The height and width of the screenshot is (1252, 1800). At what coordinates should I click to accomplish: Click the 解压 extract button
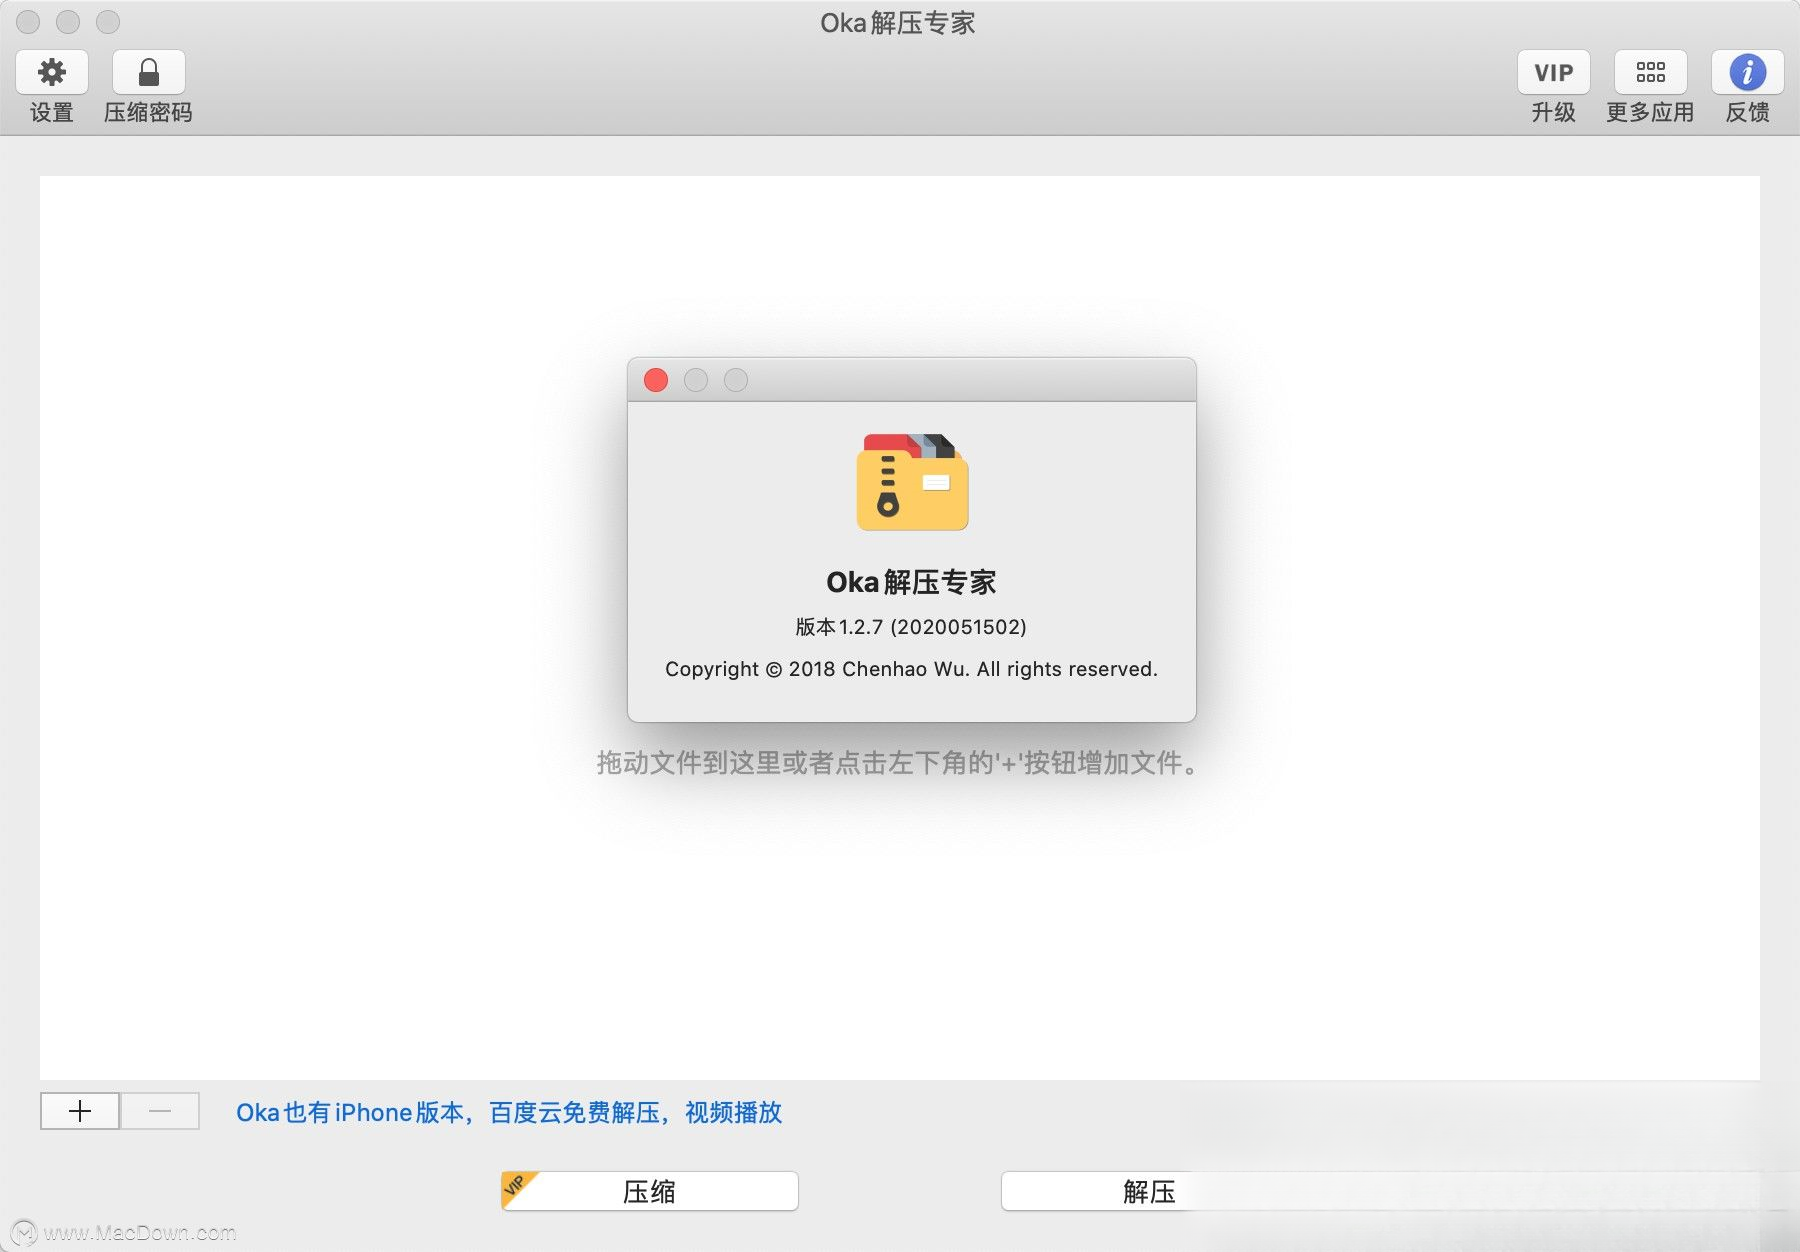coord(1149,1191)
